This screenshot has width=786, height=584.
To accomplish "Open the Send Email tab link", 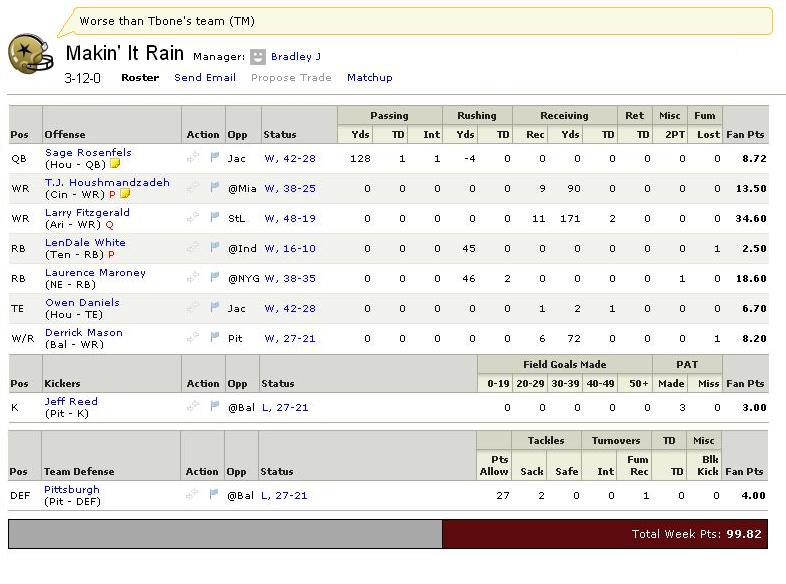I will tap(205, 78).
